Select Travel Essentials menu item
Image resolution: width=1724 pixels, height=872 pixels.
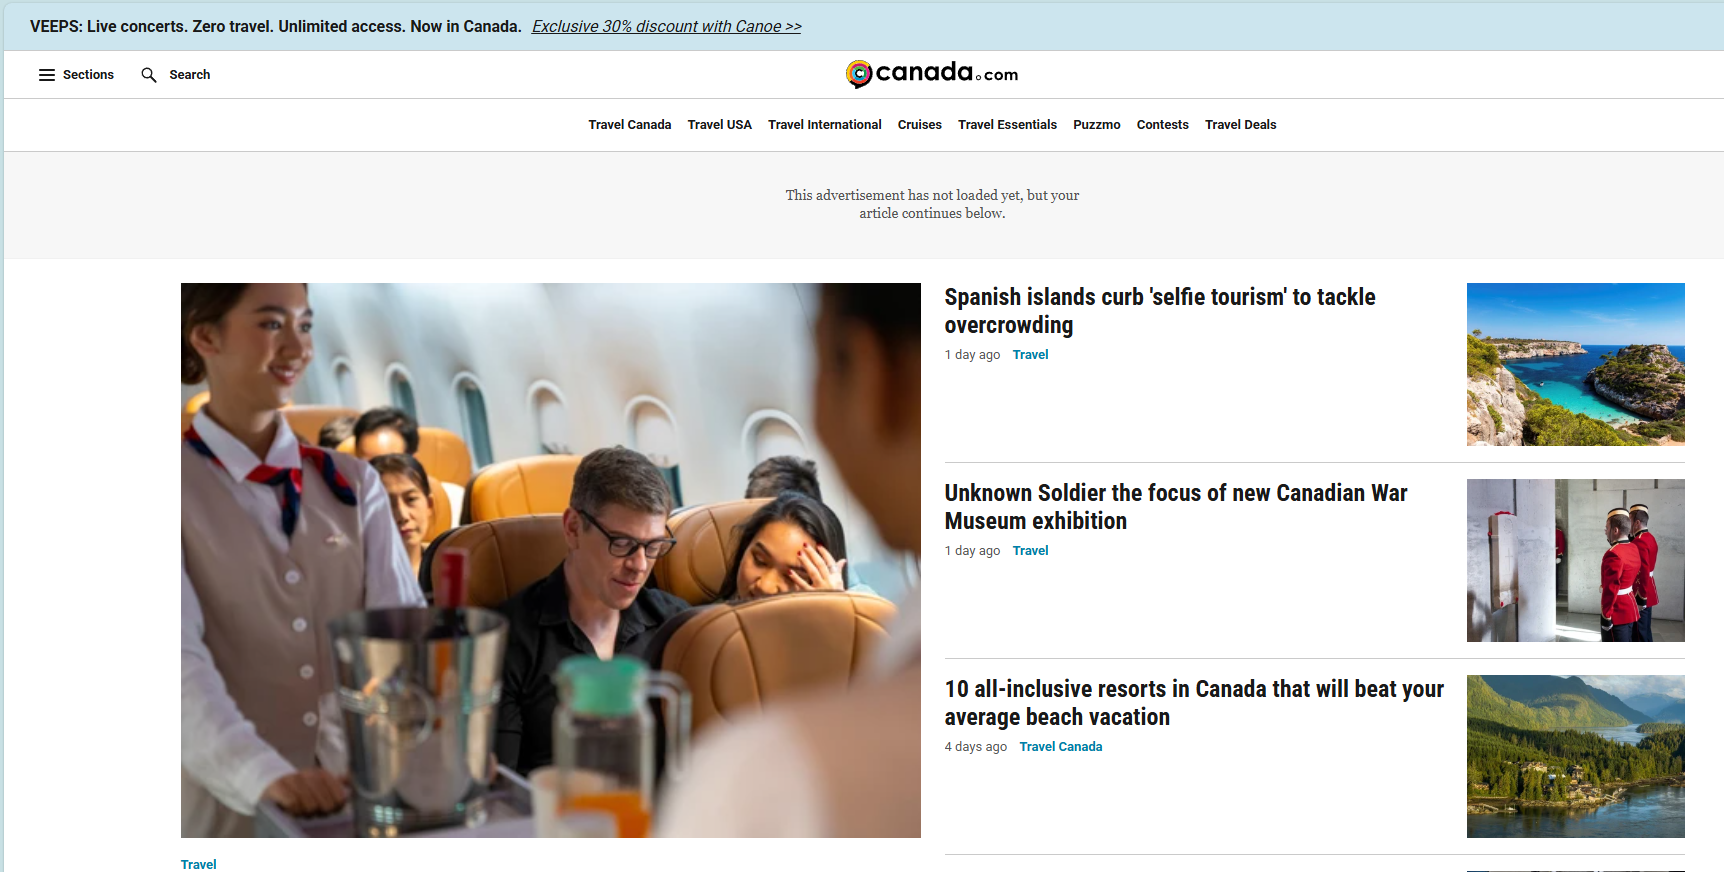1007,125
